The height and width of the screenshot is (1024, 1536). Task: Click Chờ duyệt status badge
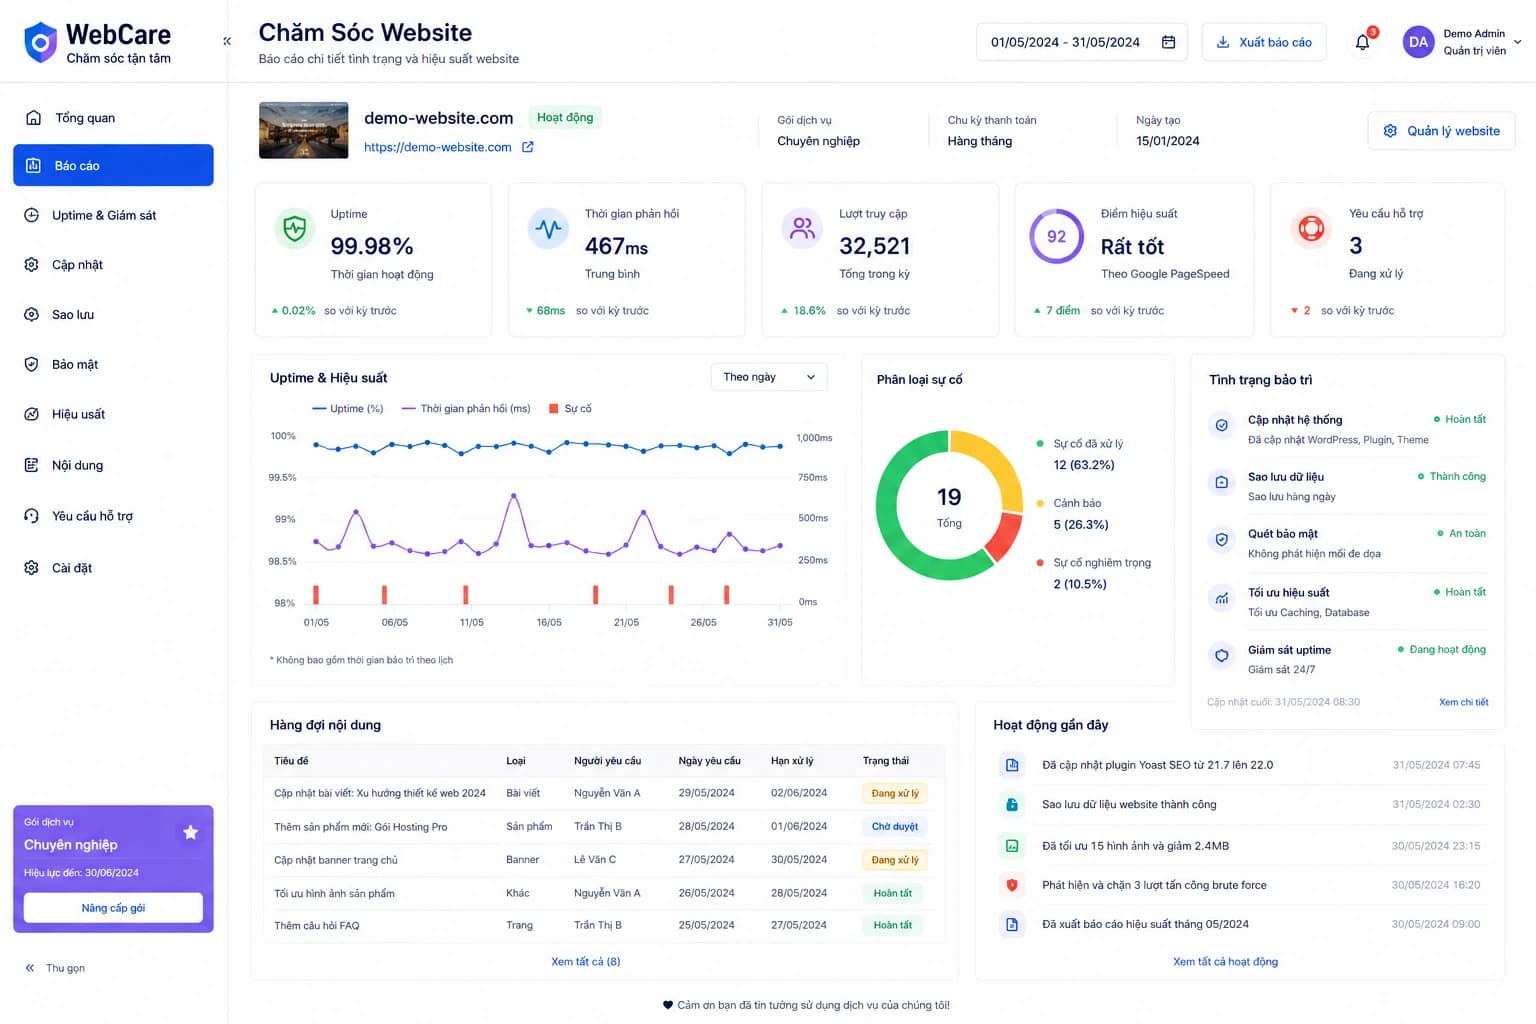click(894, 826)
